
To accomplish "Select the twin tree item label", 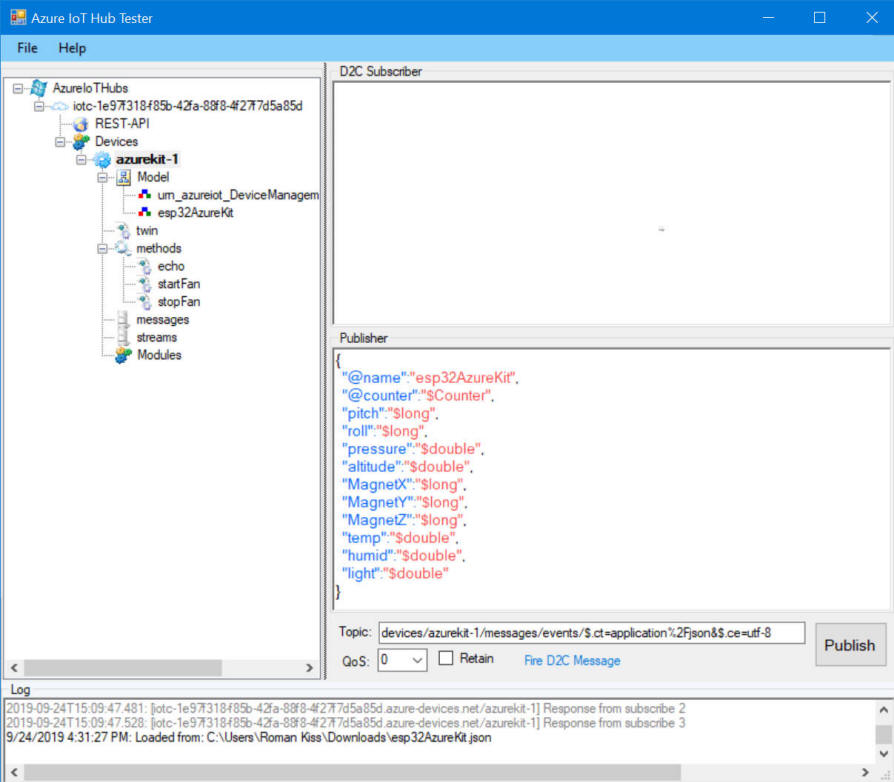I will tap(147, 230).
